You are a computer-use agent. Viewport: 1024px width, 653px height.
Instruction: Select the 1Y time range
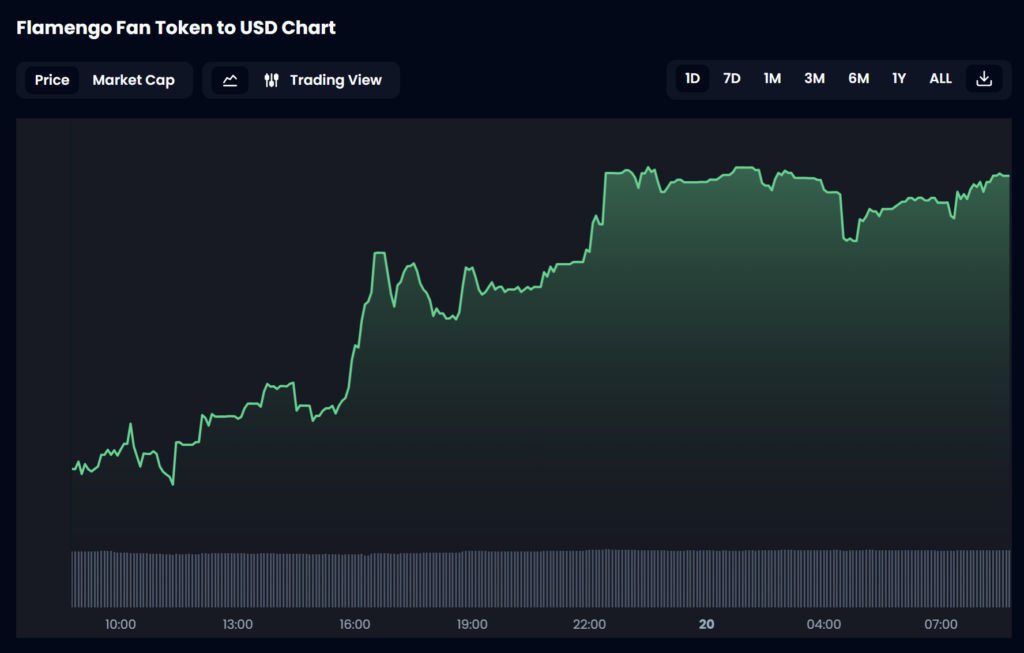tap(899, 79)
